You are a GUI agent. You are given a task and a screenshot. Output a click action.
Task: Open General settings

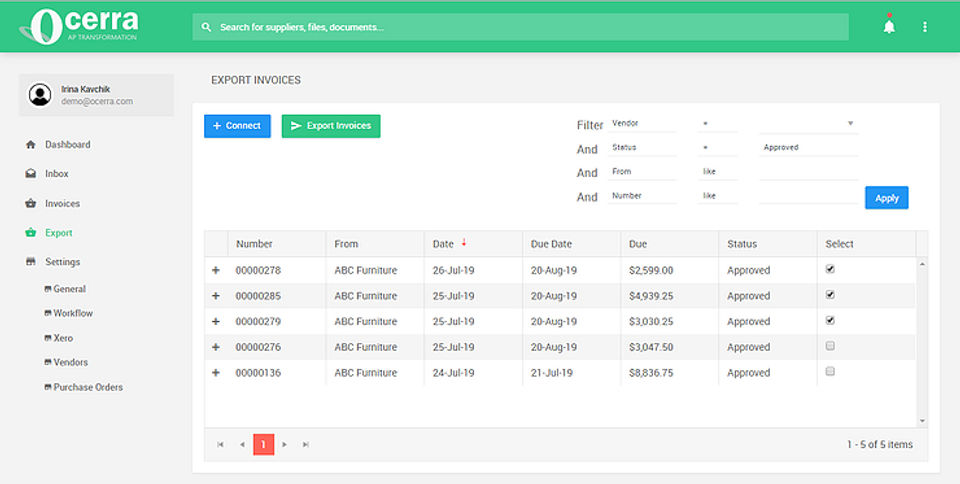[69, 289]
